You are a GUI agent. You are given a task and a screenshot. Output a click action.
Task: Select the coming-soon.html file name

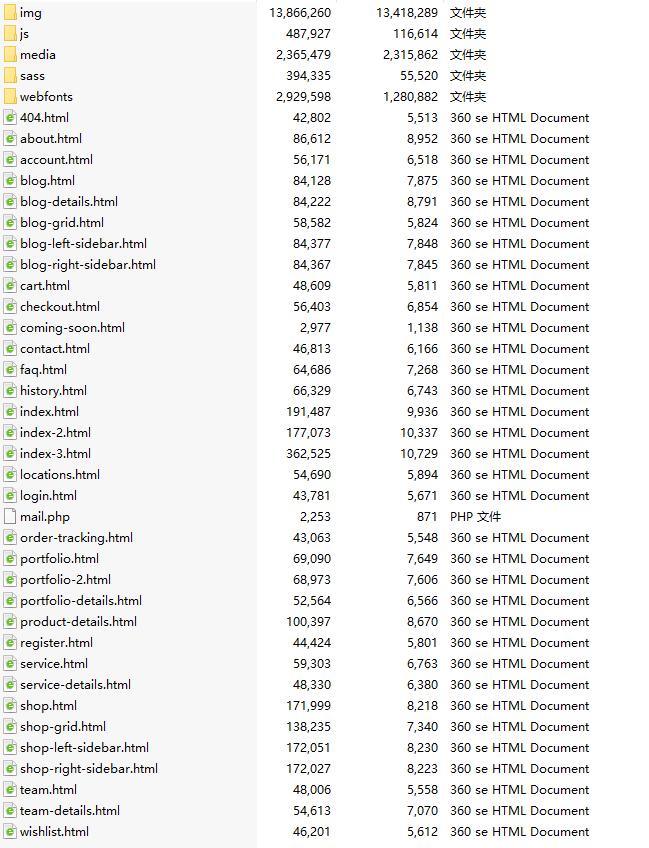[72, 328]
